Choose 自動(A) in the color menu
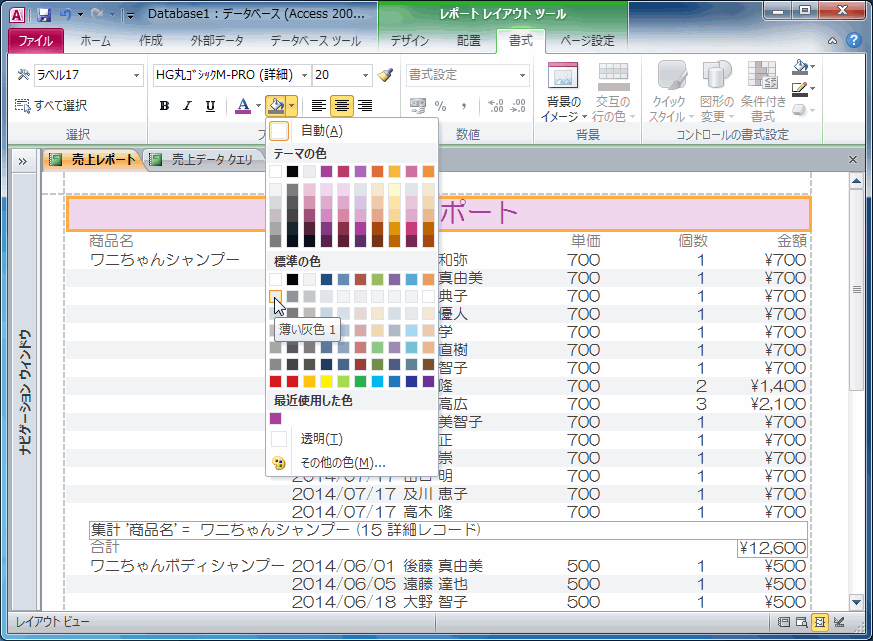This screenshot has width=873, height=641. point(321,131)
